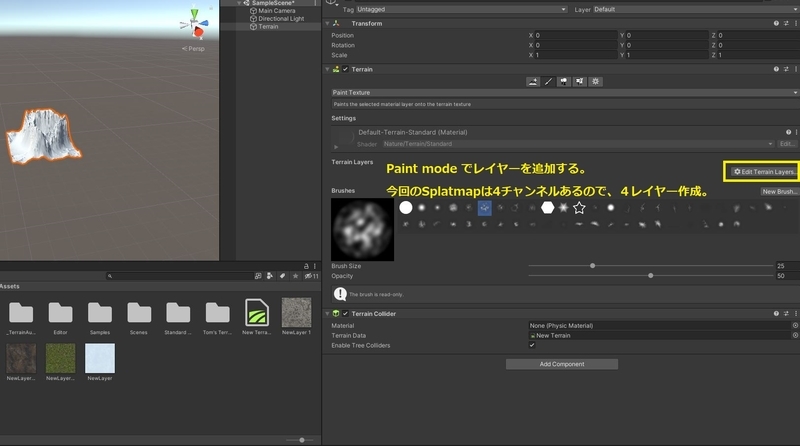Select the NewLayer 1 gravel texture asset
Image resolution: width=800 pixels, height=446 pixels.
[296, 317]
